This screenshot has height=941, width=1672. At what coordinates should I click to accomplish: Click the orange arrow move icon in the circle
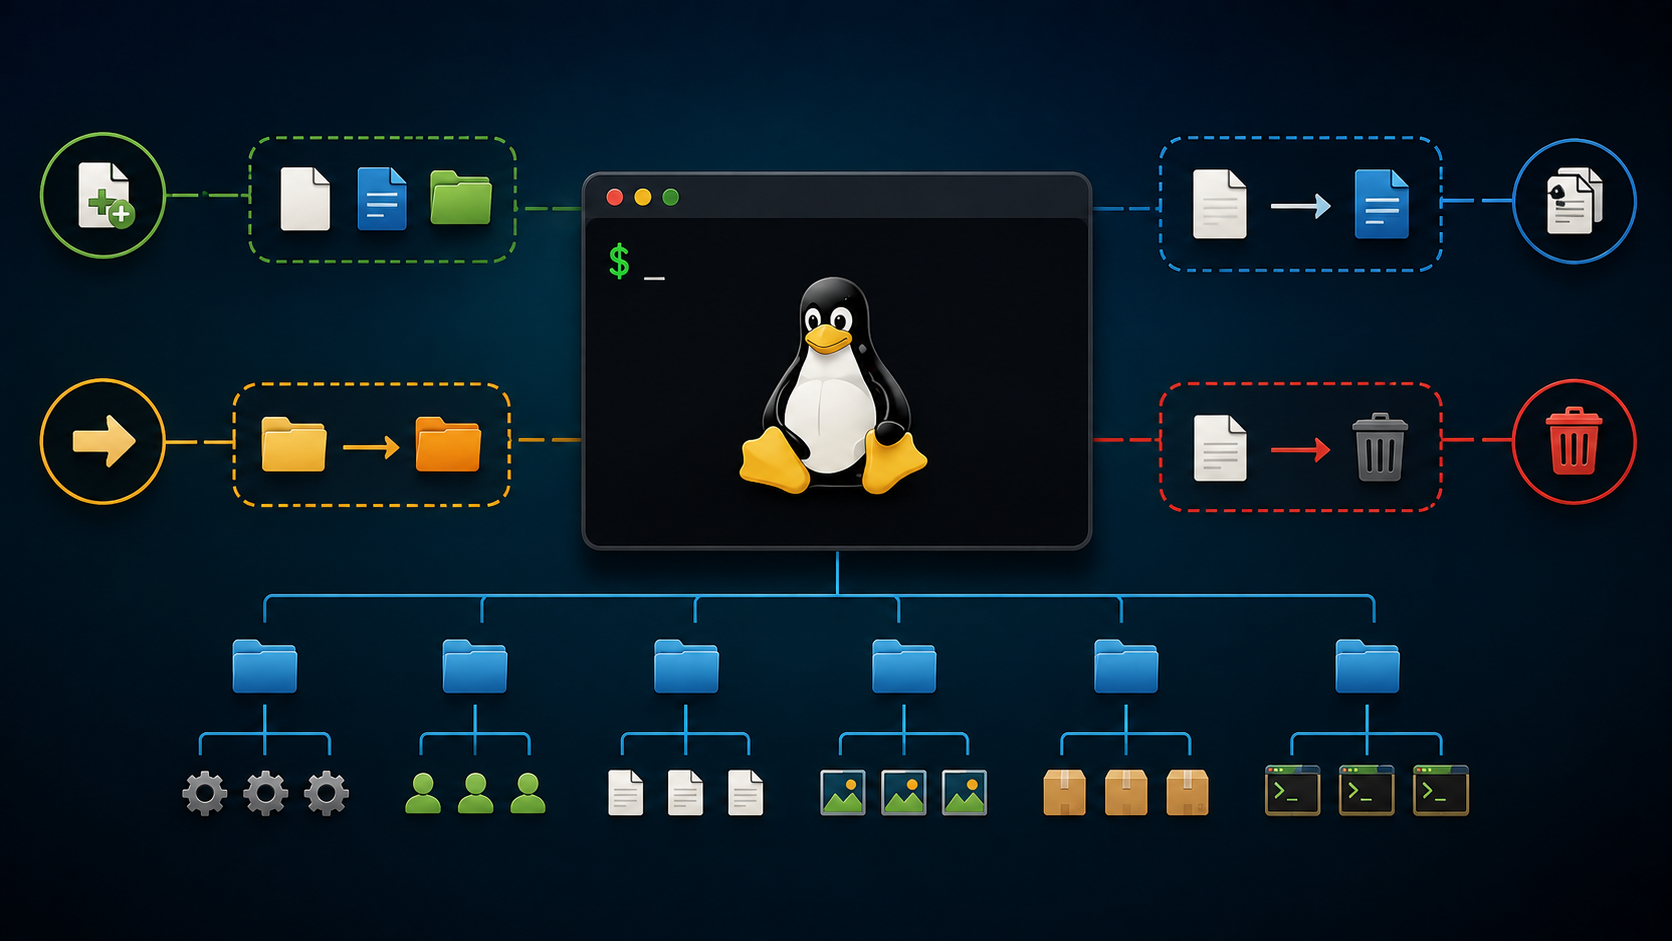click(104, 441)
